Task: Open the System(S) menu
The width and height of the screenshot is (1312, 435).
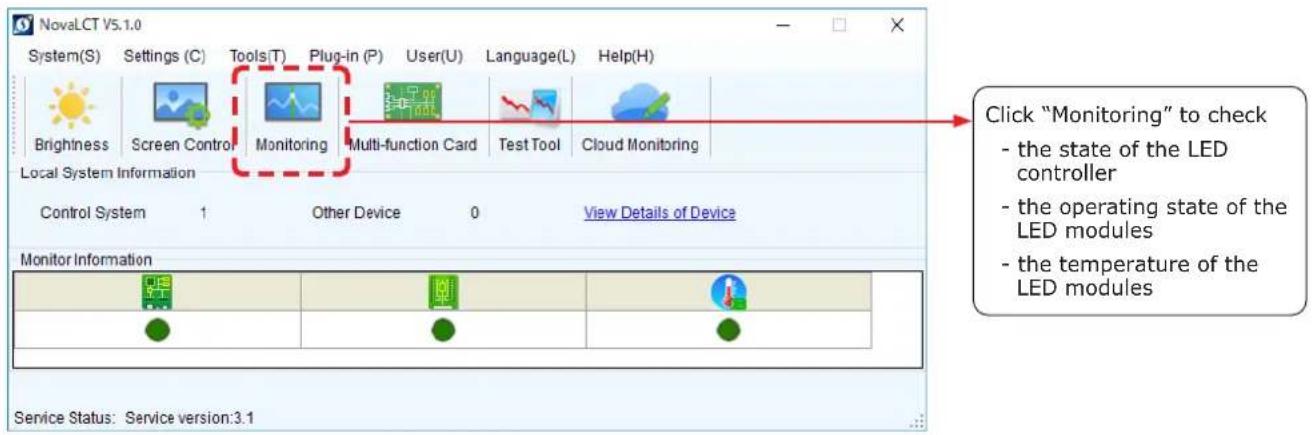Action: pos(64,56)
